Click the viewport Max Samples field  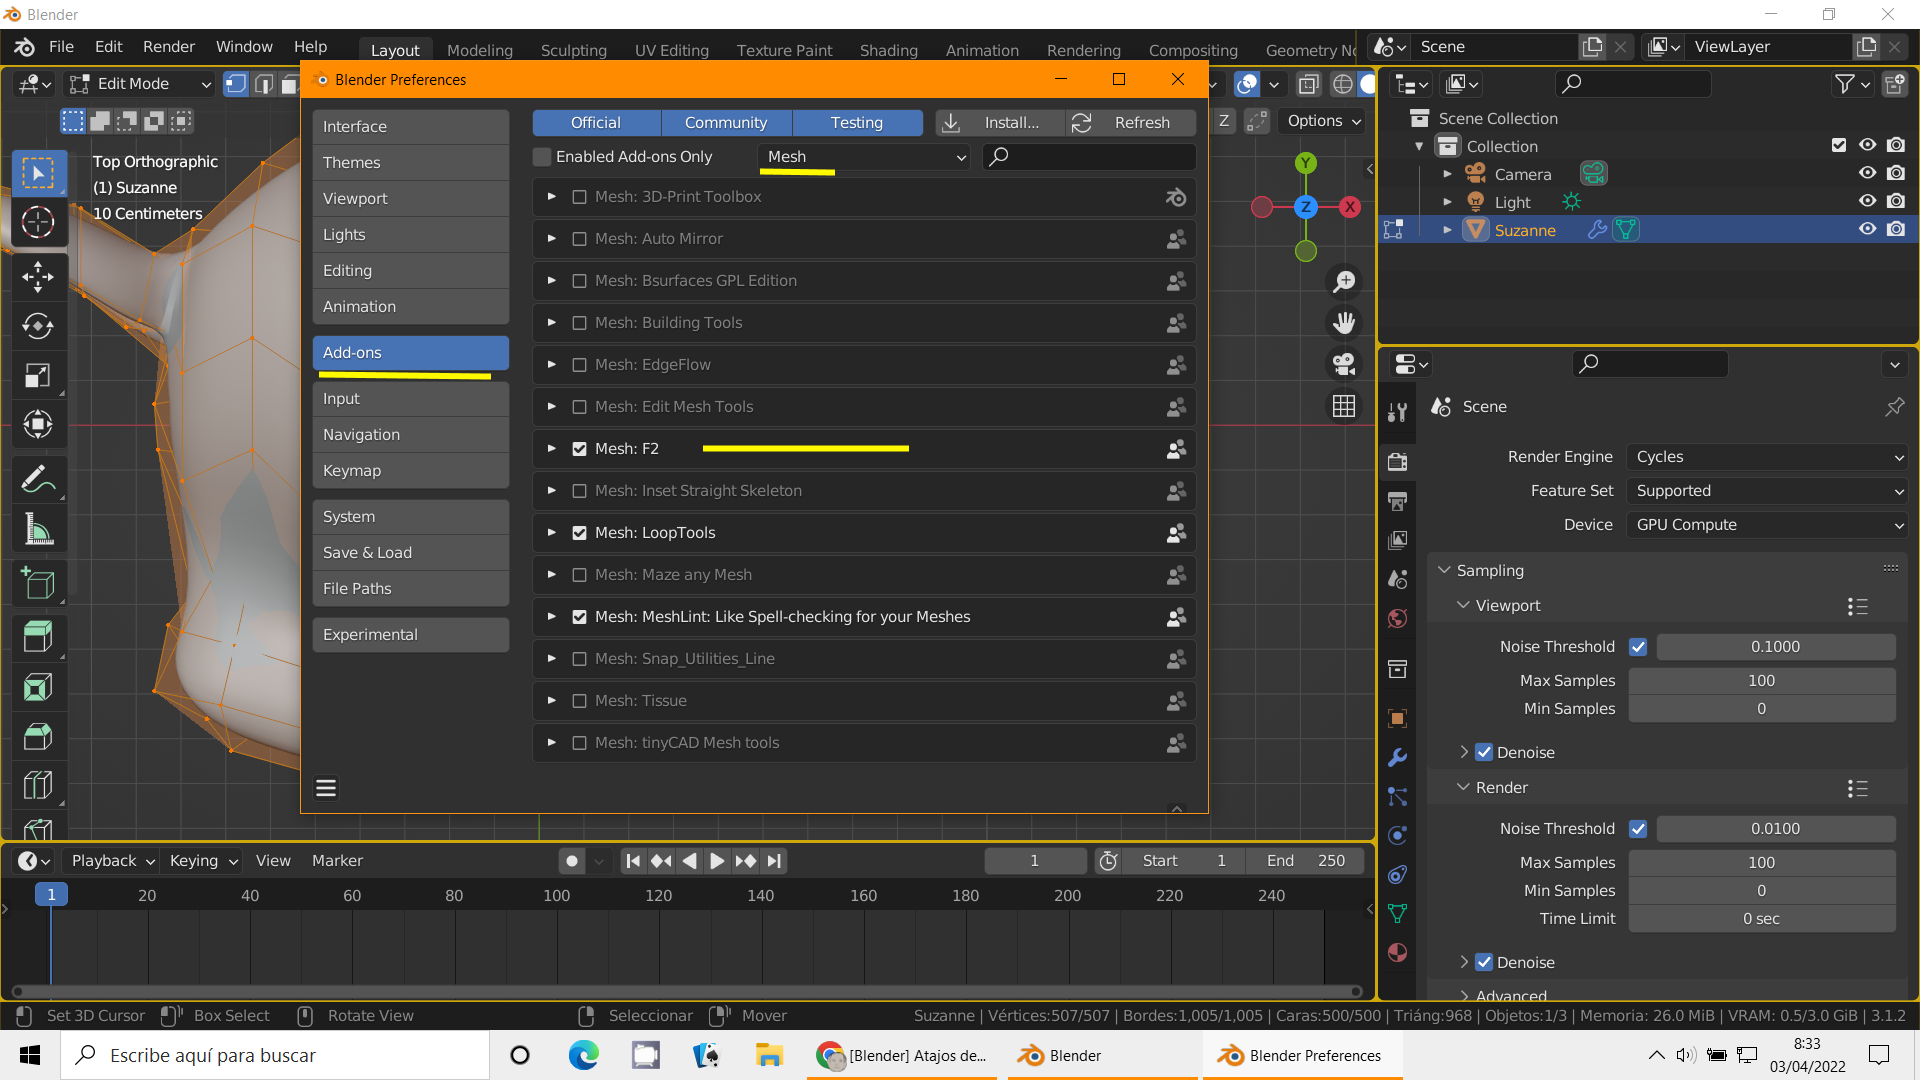[1761, 681]
